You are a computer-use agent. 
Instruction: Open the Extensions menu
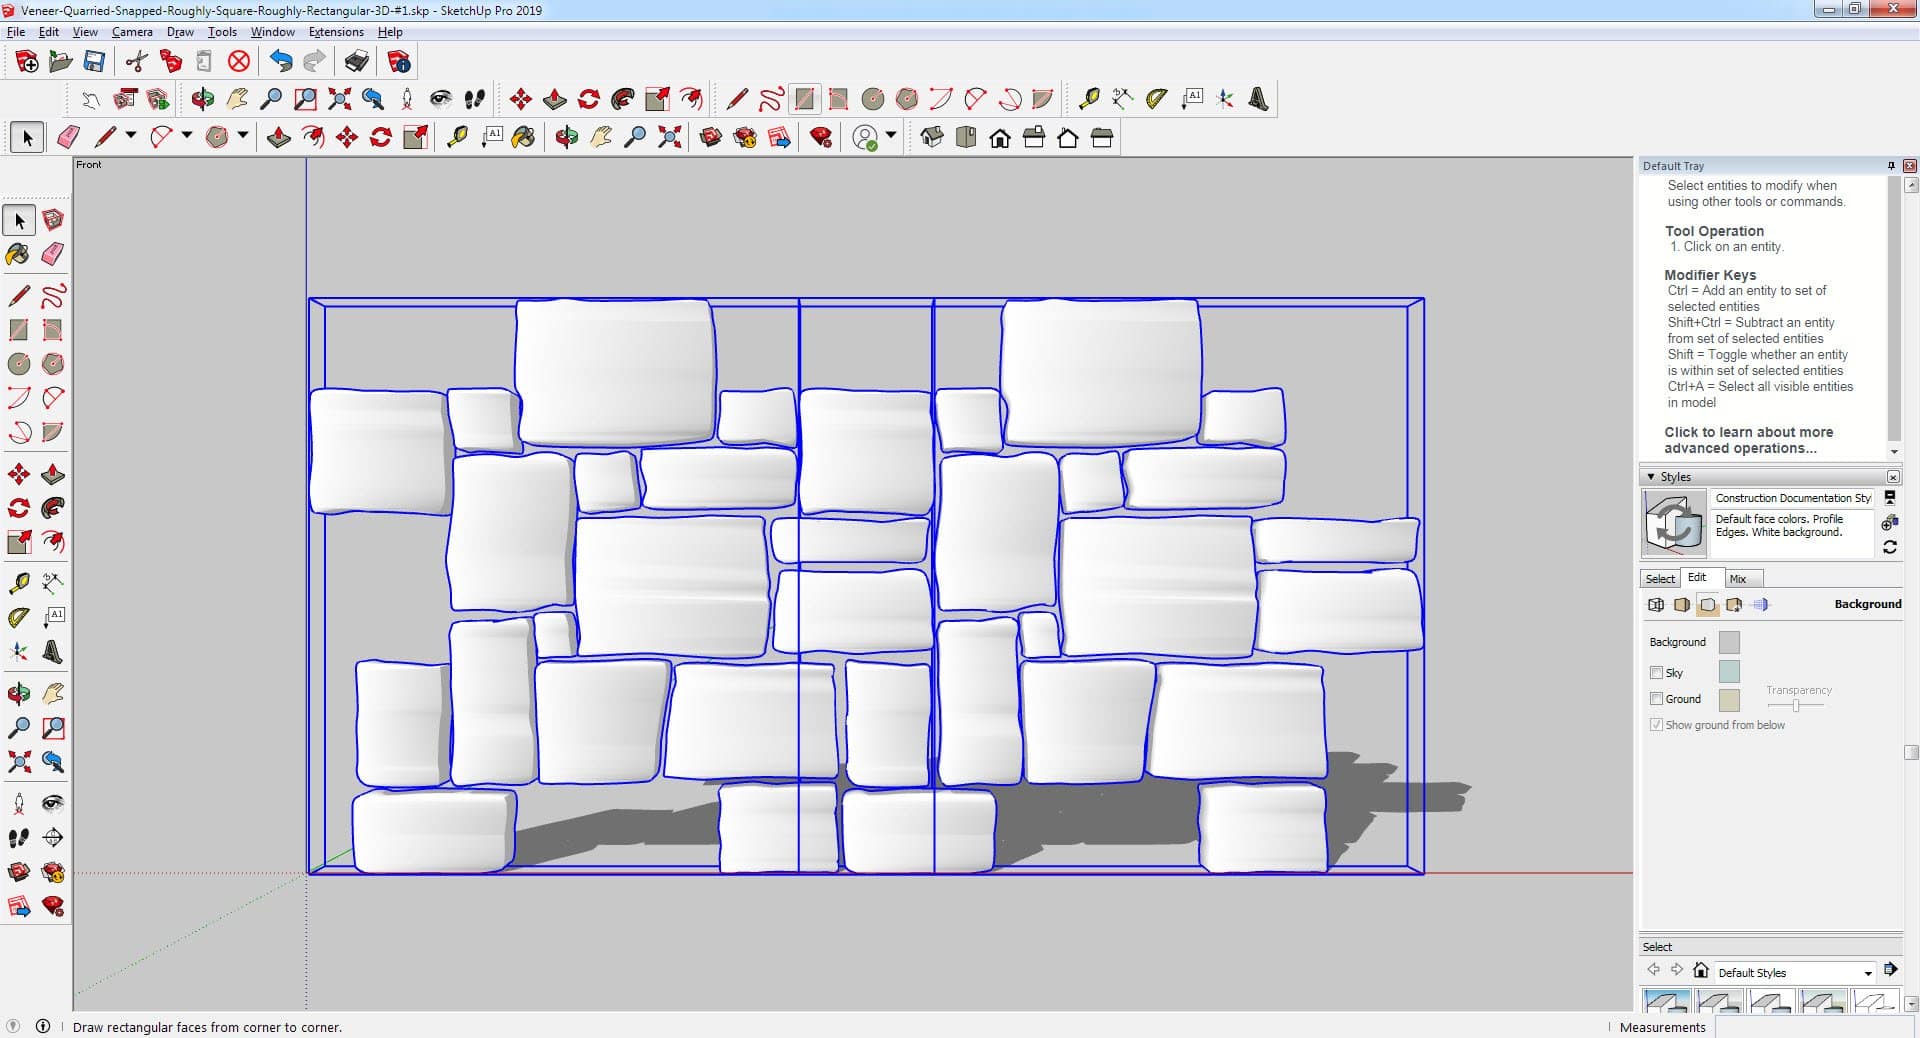coord(336,32)
